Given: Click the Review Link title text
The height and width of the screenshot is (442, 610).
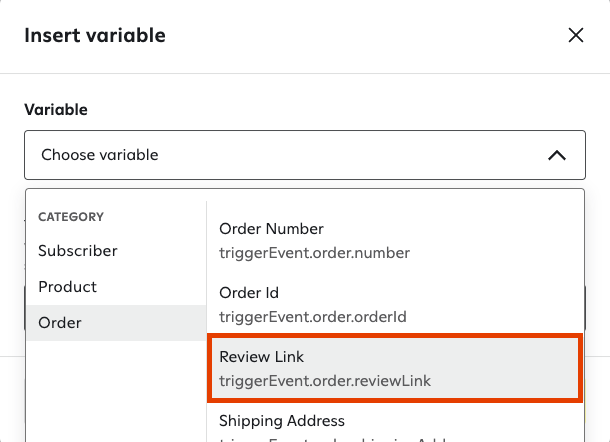Looking at the screenshot, I should [261, 356].
